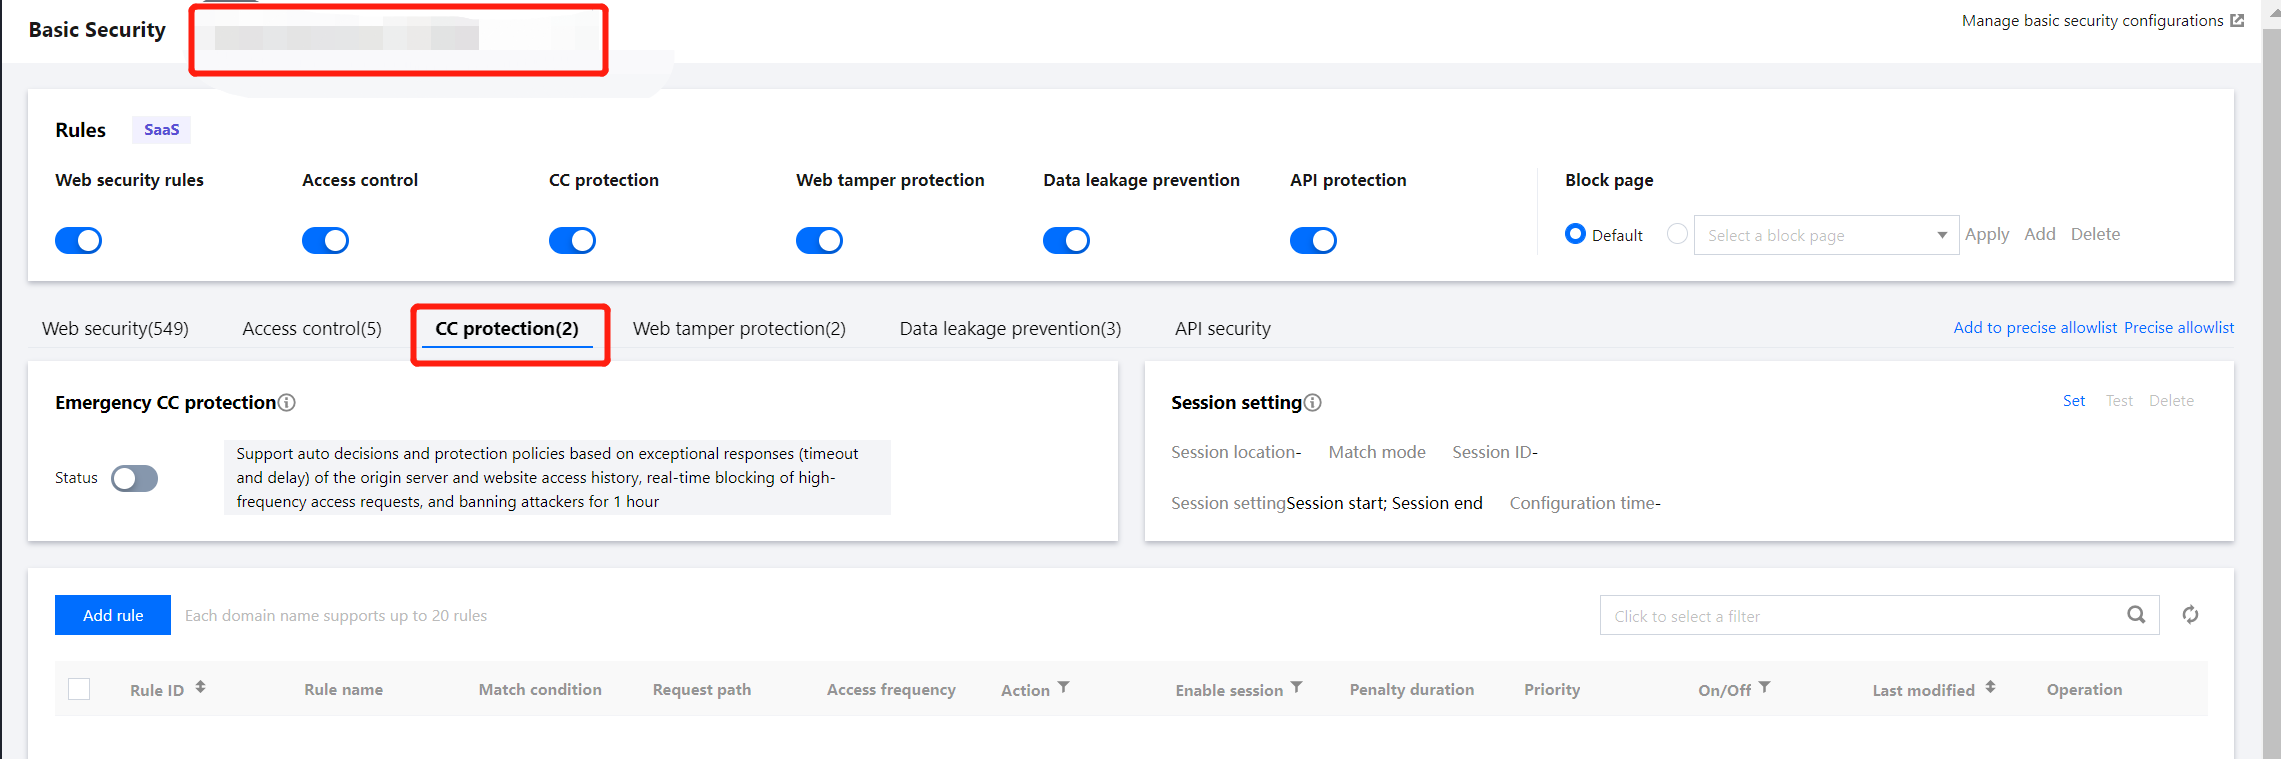Image resolution: width=2281 pixels, height=759 pixels.
Task: Expand the Select a block page dropdown
Action: pyautogui.click(x=1826, y=235)
